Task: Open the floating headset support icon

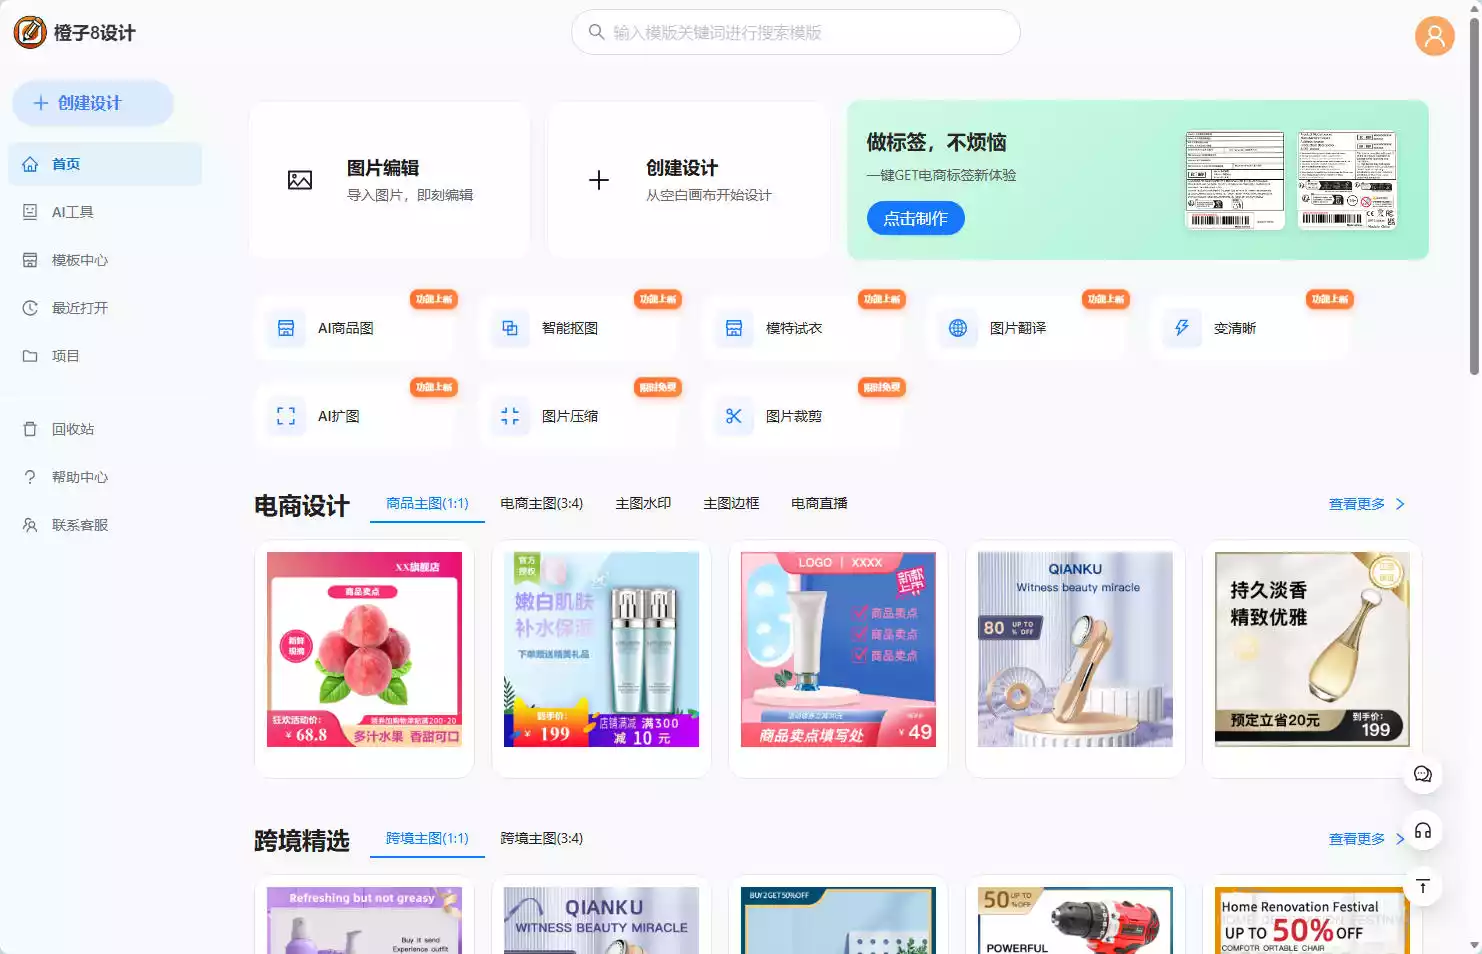Action: click(x=1423, y=831)
